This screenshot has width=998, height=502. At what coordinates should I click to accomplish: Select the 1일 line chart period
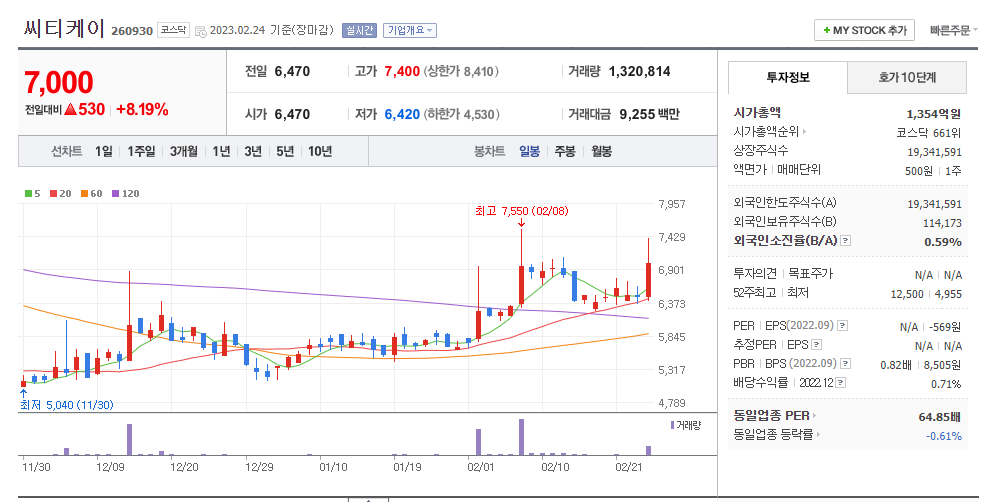point(104,151)
